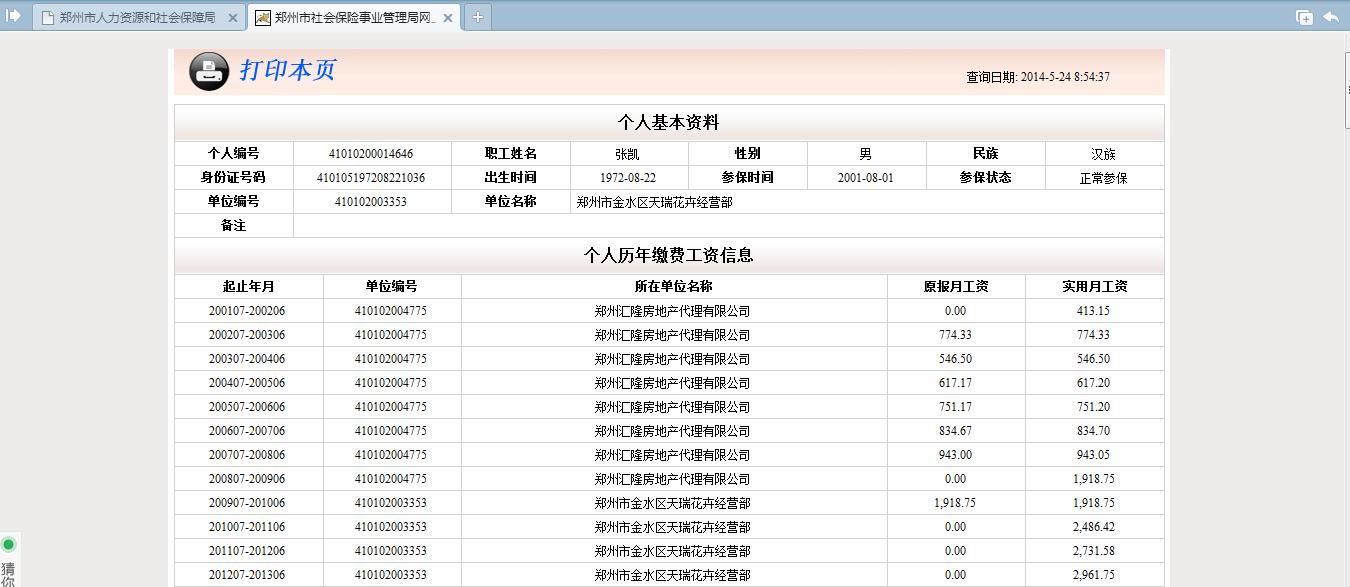
Task: Click the stacked-windows plus icon at top-right
Action: (1304, 17)
